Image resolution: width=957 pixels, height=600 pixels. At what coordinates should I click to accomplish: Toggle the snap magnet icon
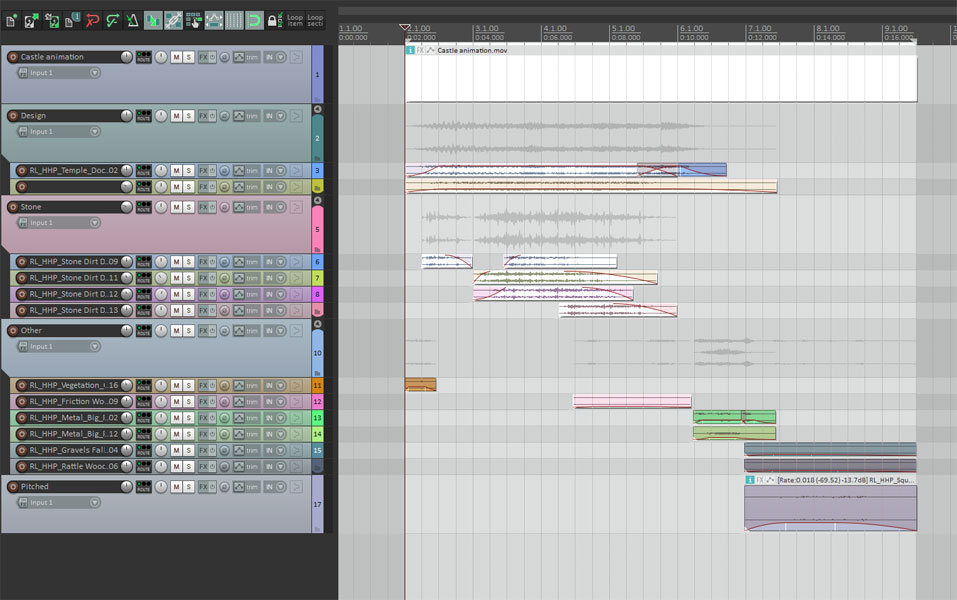click(254, 20)
